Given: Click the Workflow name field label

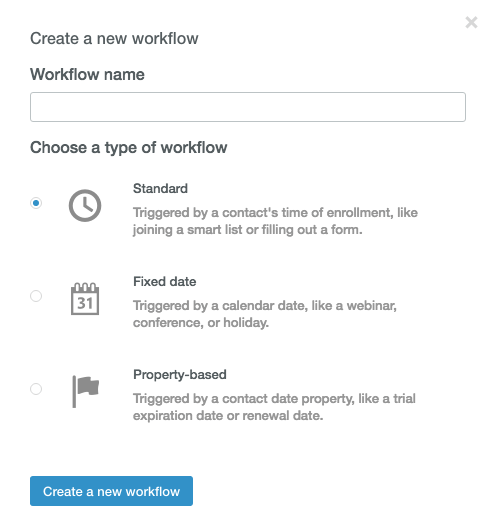Looking at the screenshot, I should 87,74.
